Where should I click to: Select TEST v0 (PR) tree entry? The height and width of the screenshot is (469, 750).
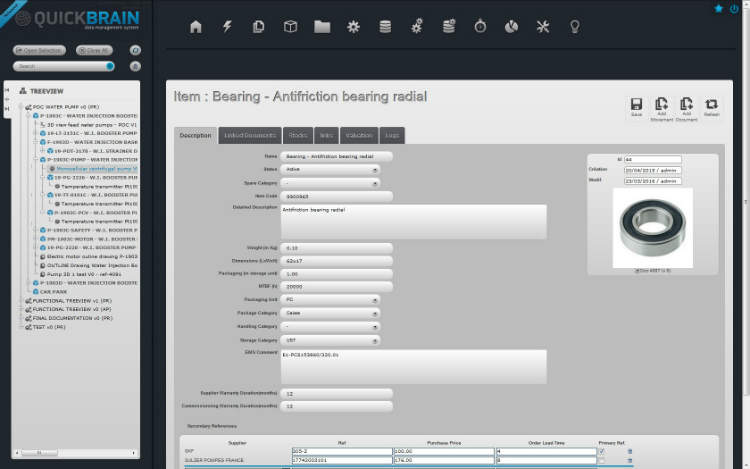coord(49,327)
